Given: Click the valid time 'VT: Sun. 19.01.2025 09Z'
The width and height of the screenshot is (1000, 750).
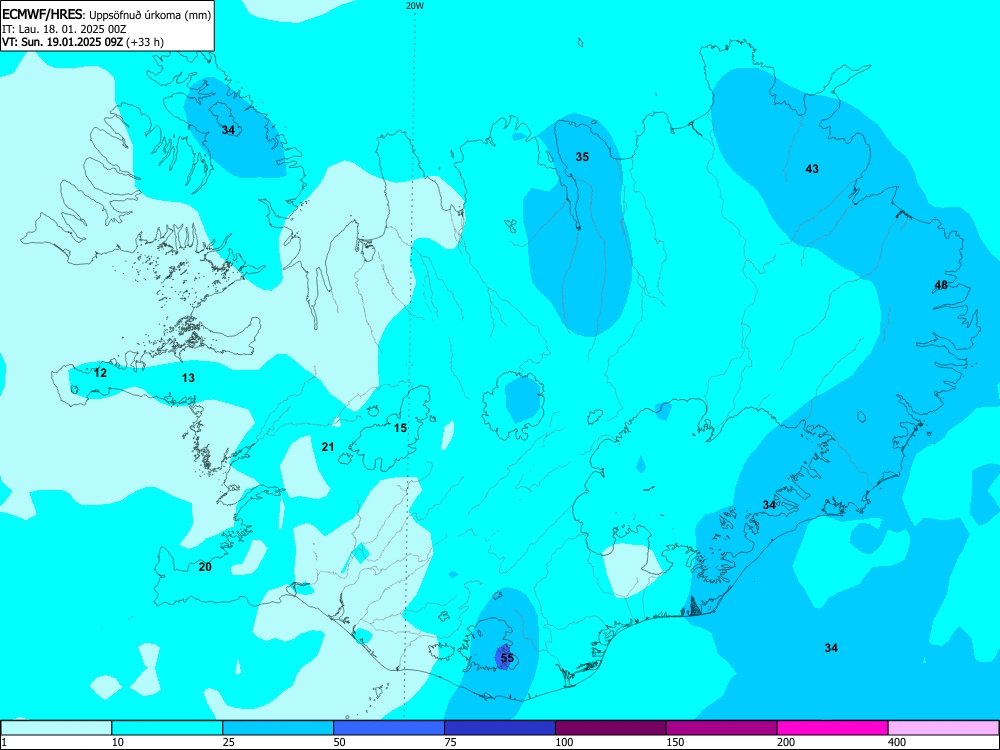Looking at the screenshot, I should [x=62, y=42].
